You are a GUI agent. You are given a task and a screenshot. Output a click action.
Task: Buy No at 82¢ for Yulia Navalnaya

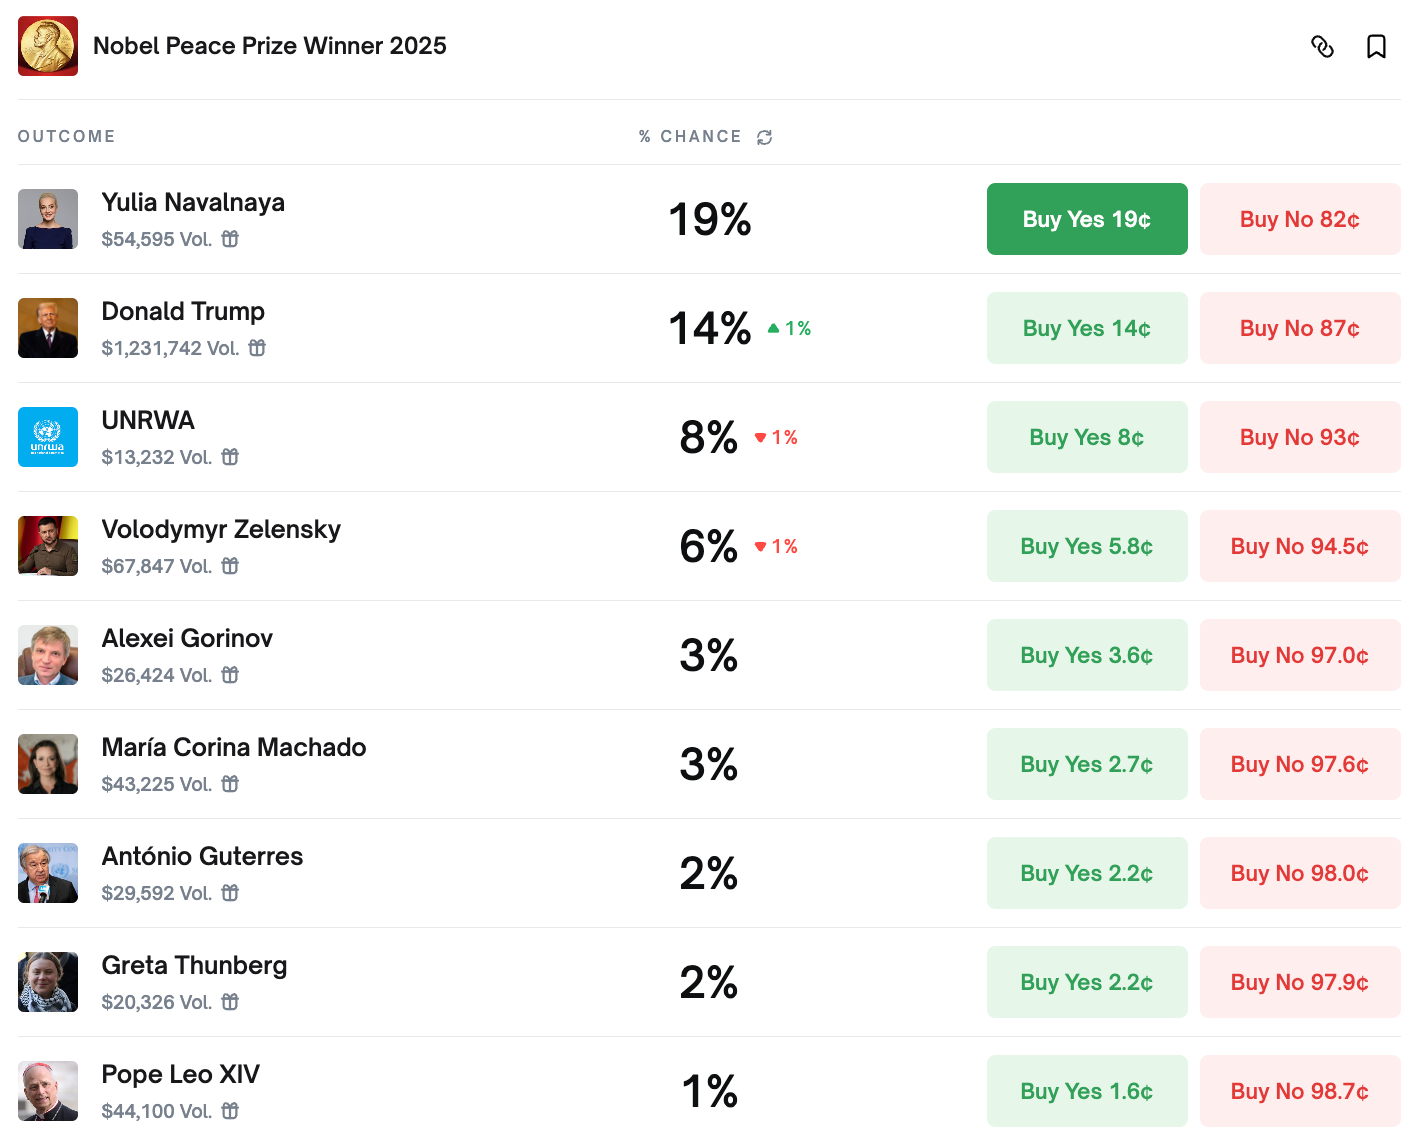1300,219
